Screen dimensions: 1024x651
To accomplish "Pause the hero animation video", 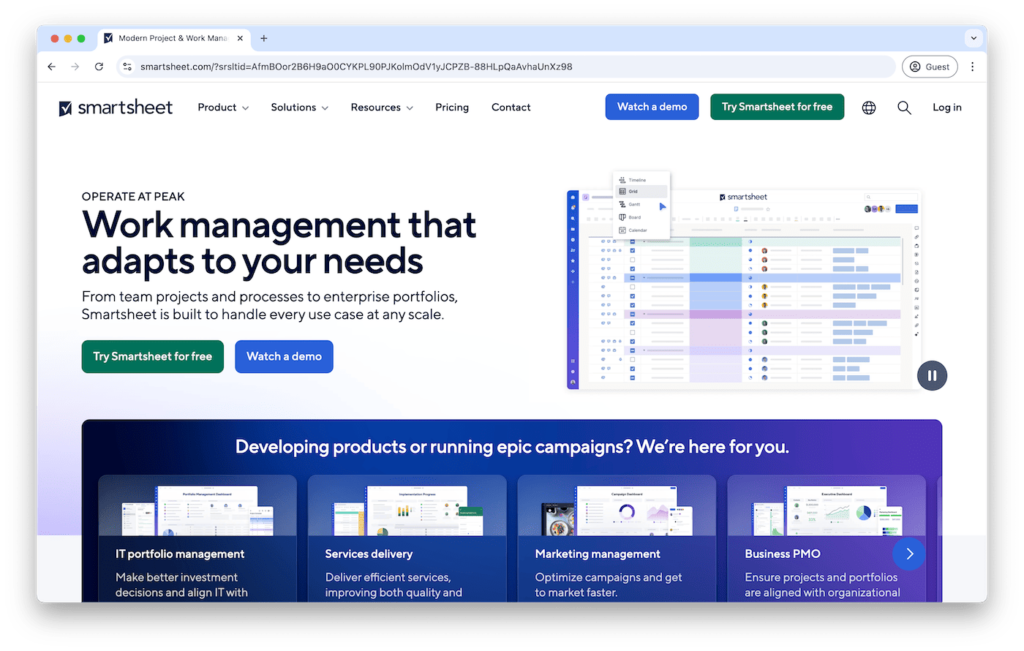I will point(931,376).
